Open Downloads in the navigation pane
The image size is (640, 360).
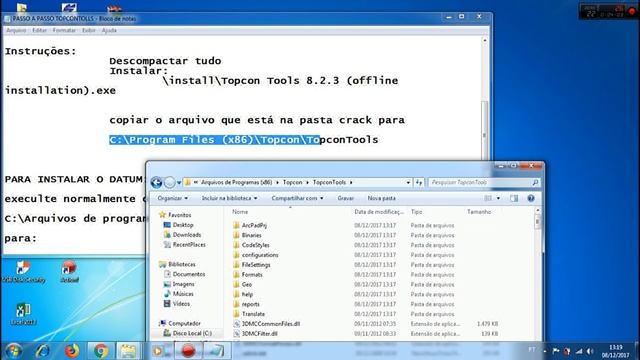(x=187, y=235)
